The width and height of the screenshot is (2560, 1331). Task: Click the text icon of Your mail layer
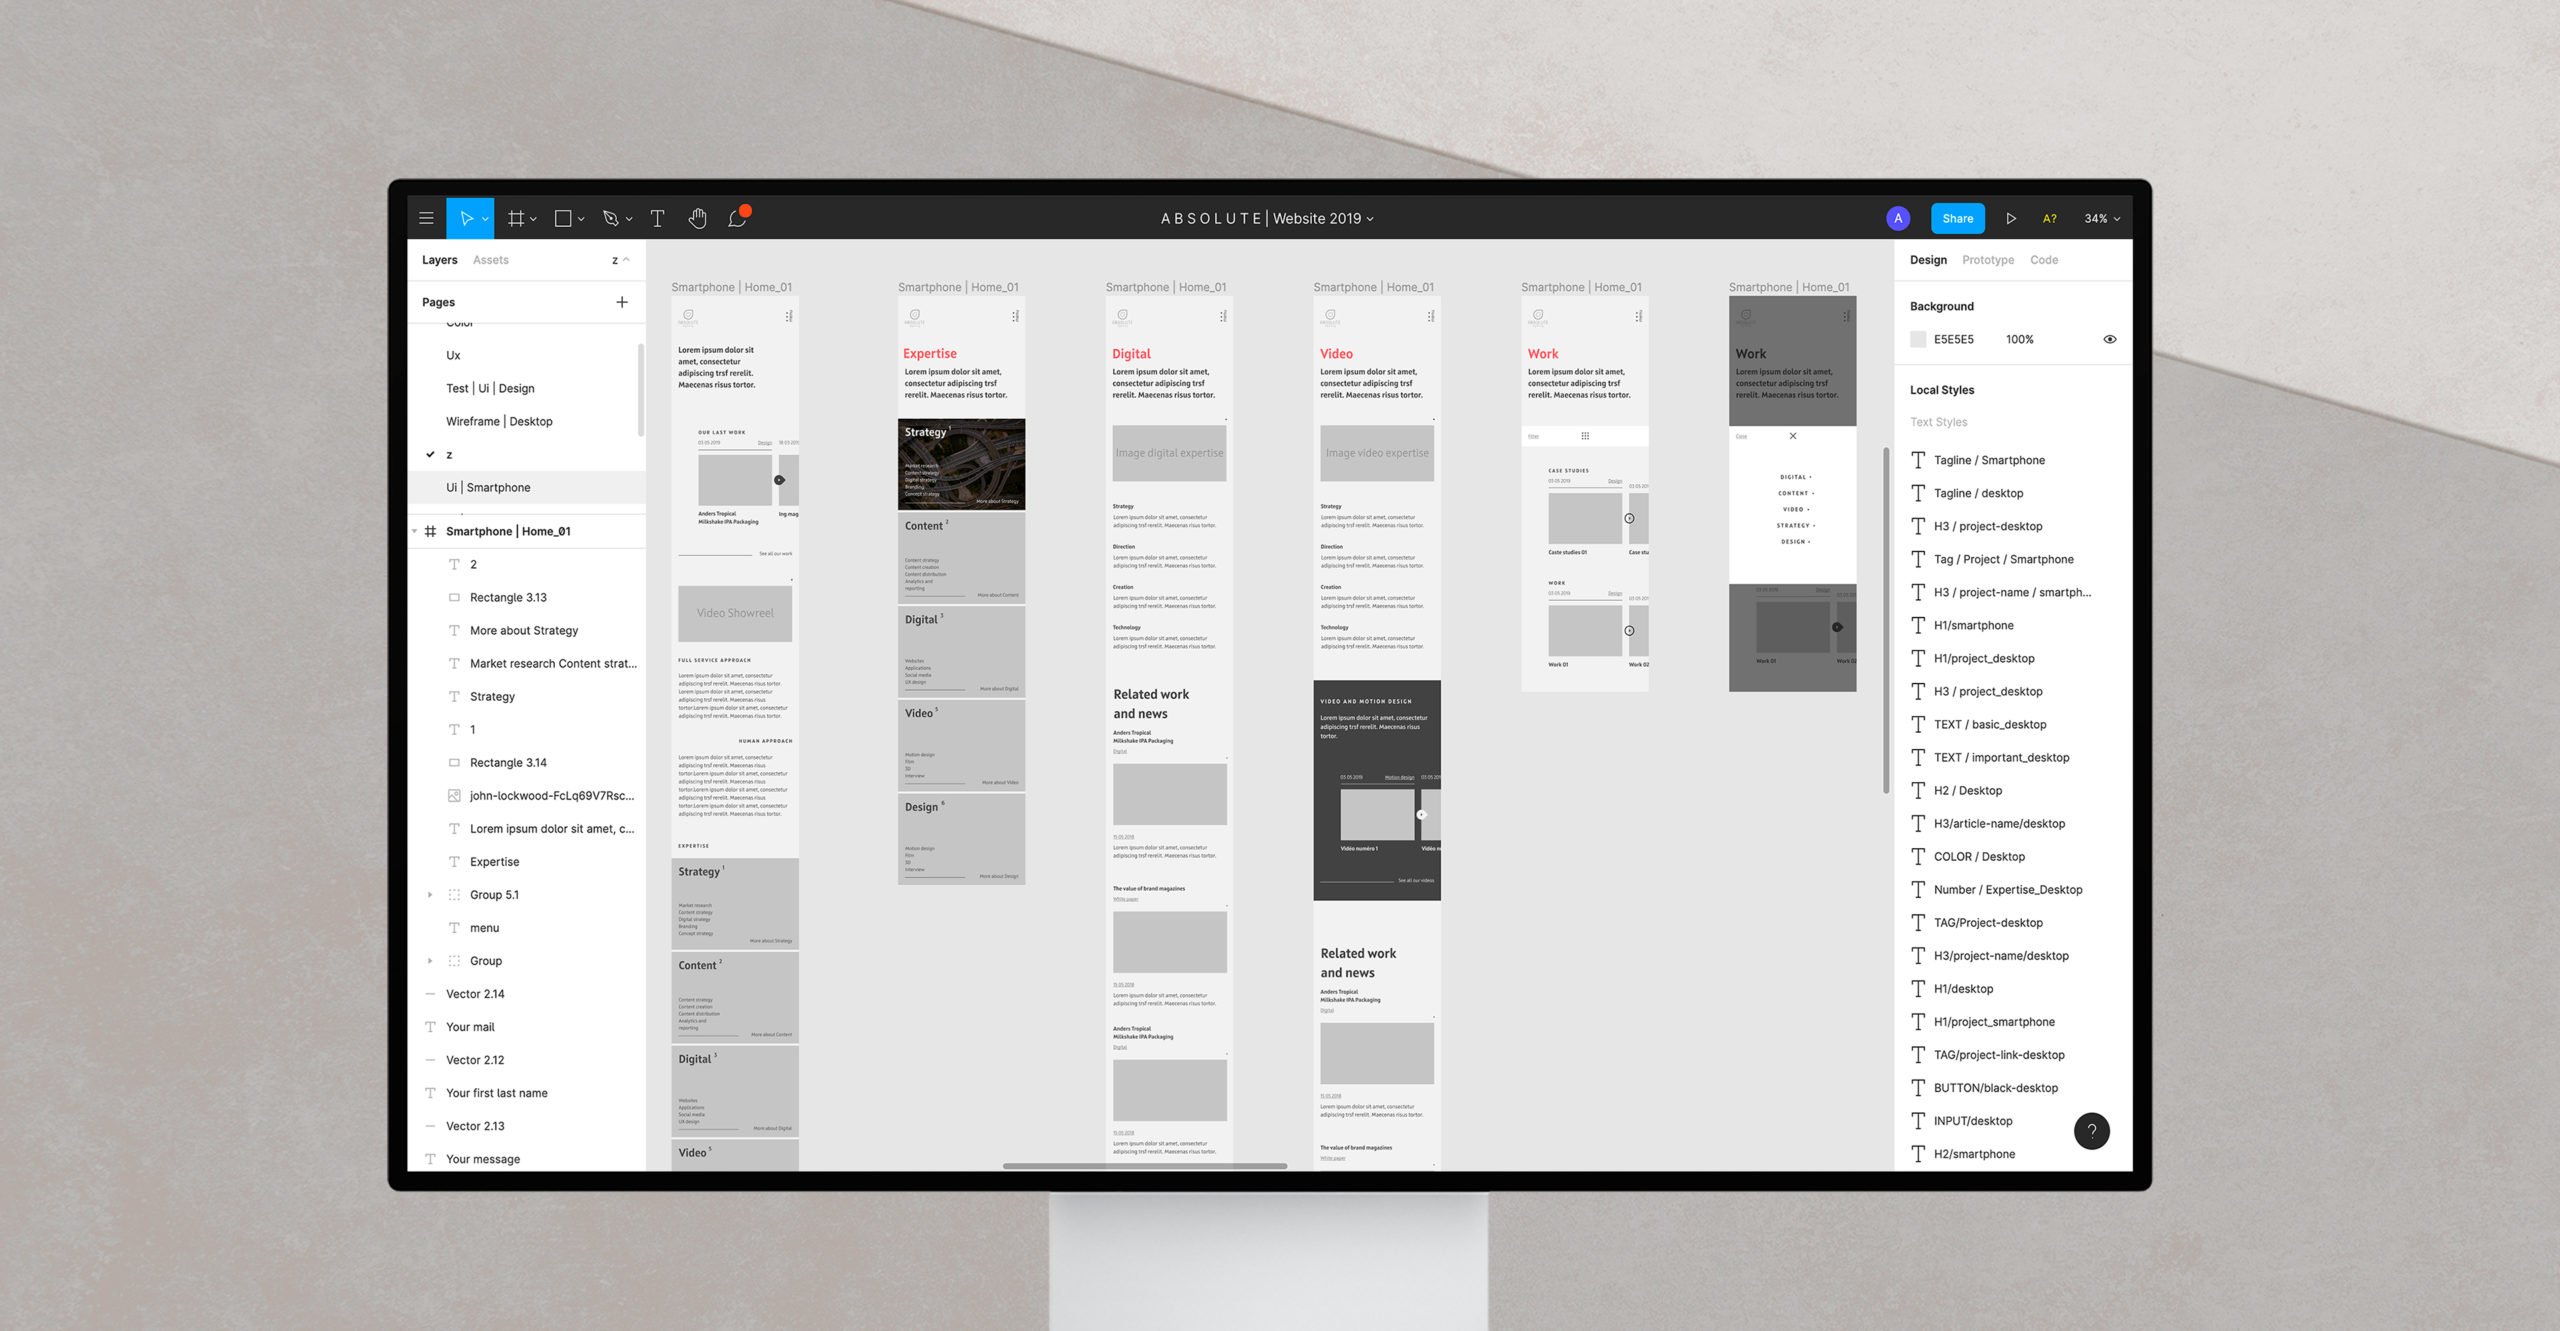point(430,1026)
